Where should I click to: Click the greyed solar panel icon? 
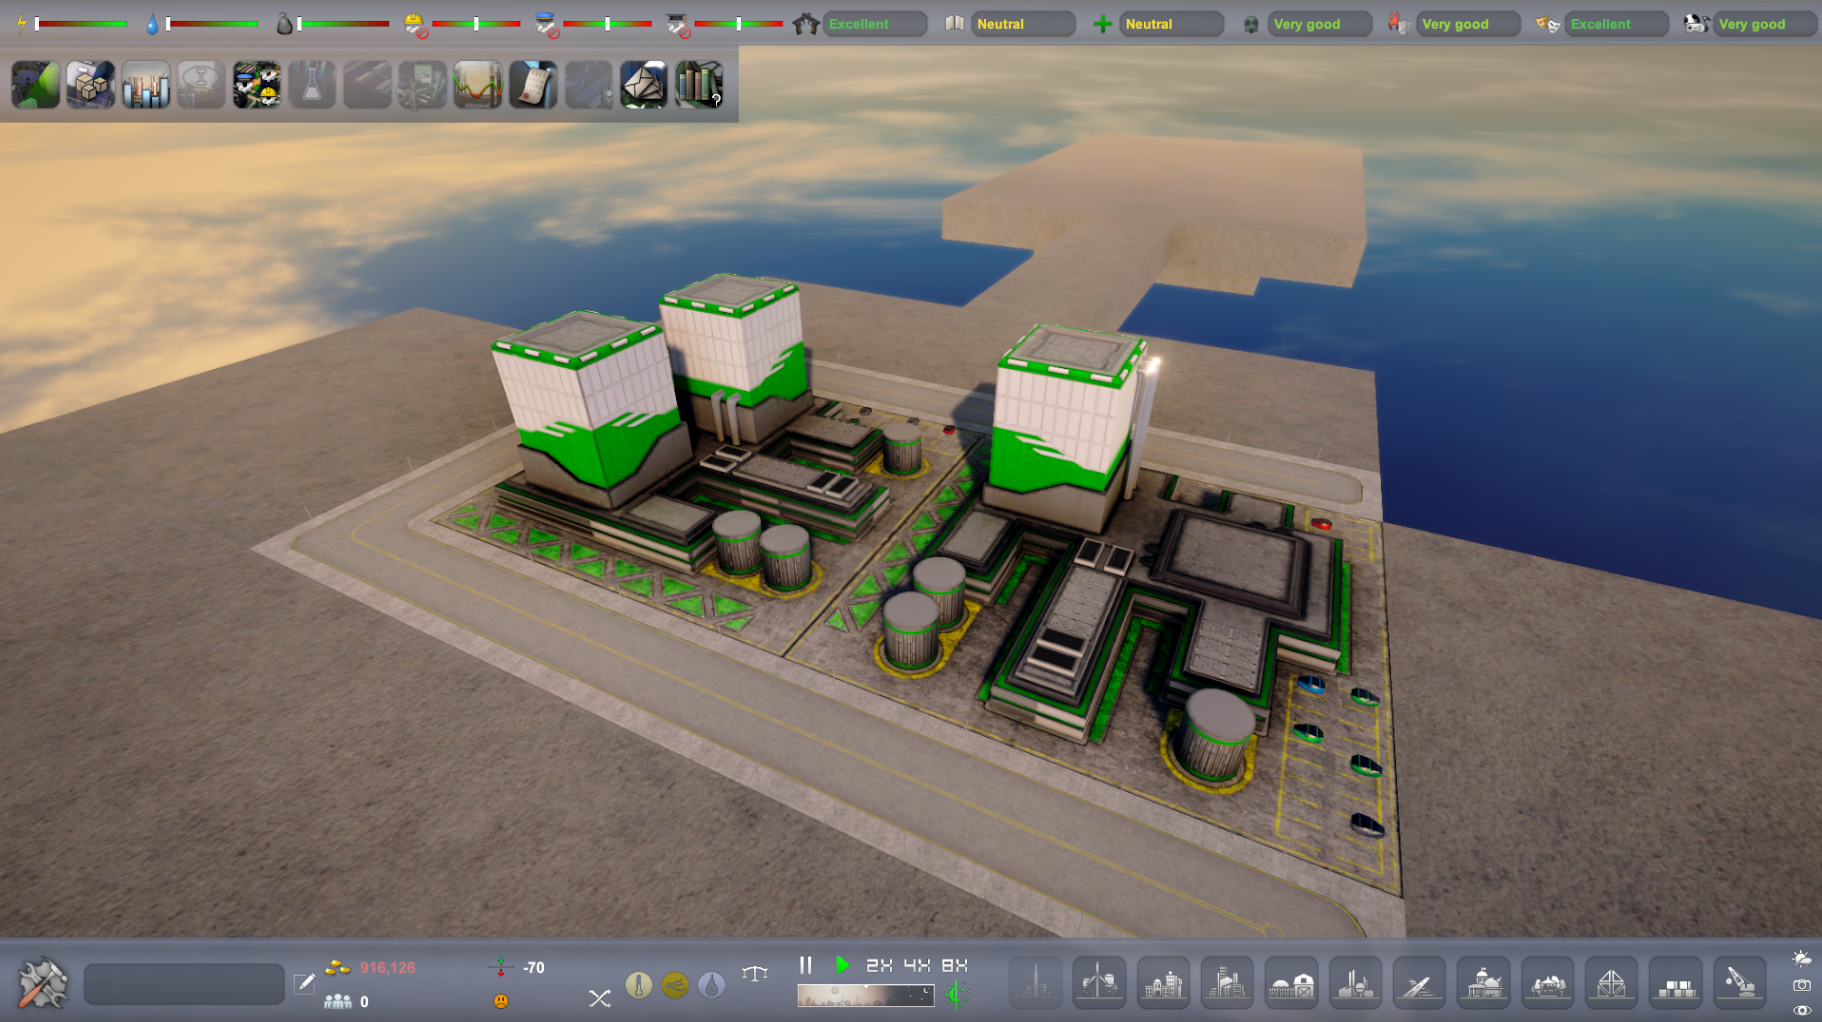588,85
